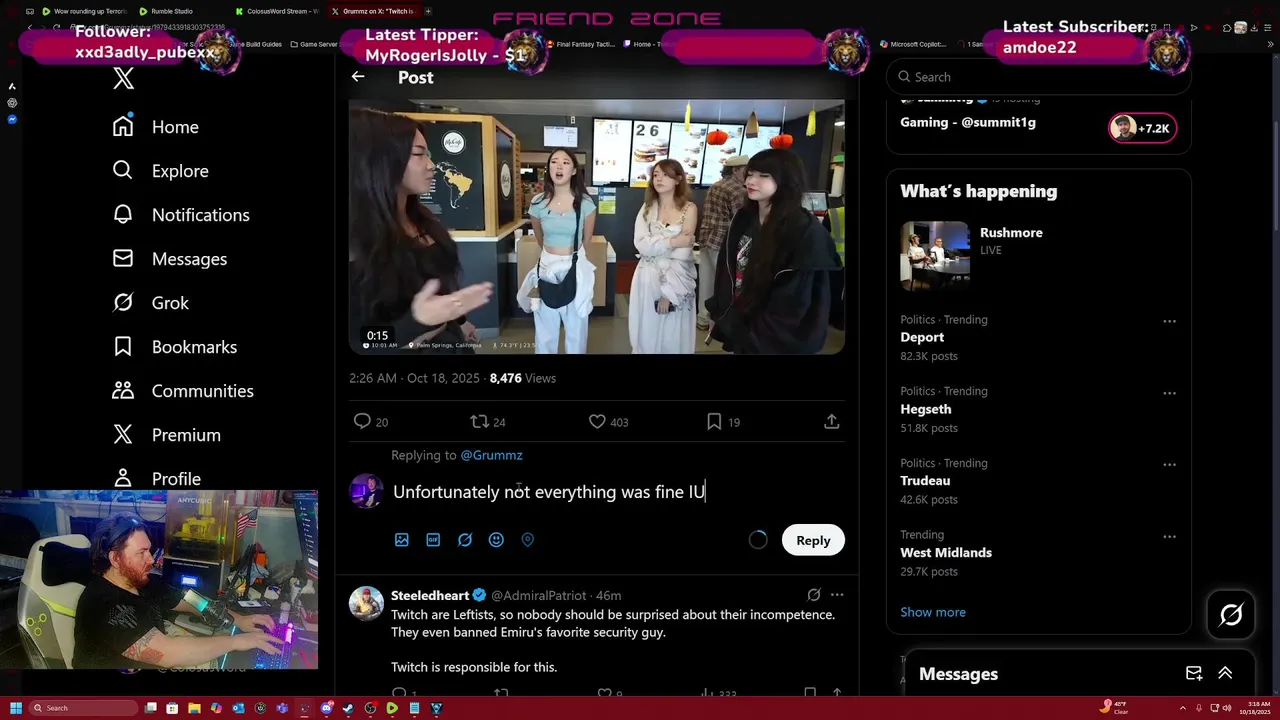Open more options for Deport trend
The width and height of the screenshot is (1280, 720).
[x=1169, y=321]
